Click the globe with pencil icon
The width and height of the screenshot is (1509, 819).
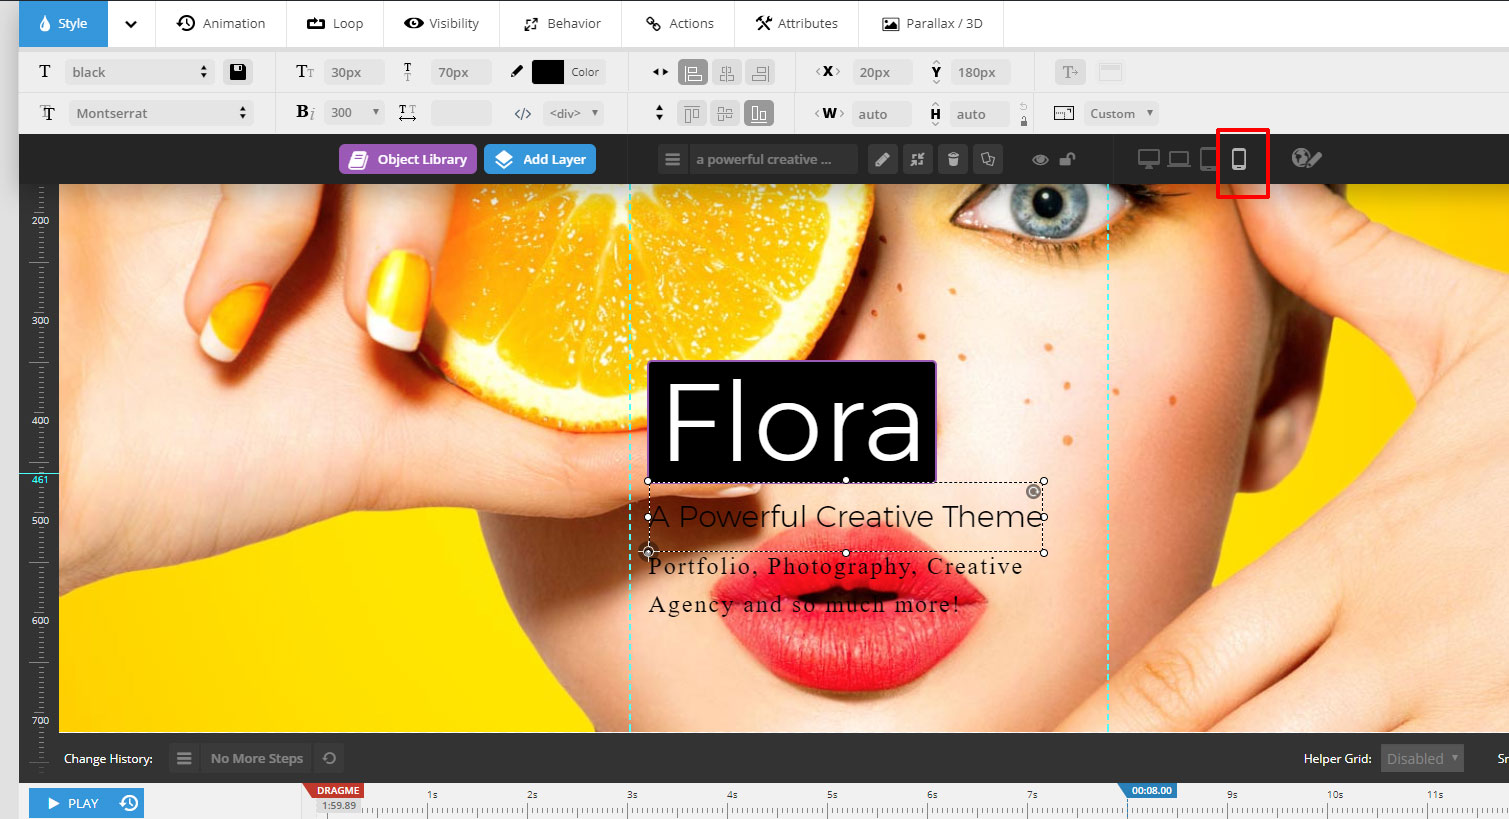tap(1306, 159)
